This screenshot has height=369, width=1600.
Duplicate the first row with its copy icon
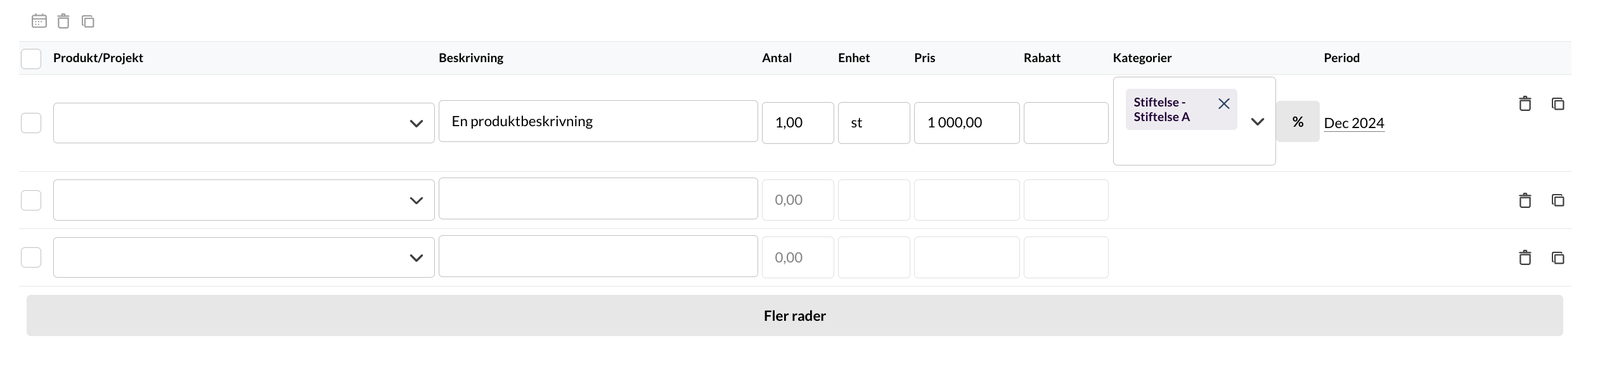1558,103
